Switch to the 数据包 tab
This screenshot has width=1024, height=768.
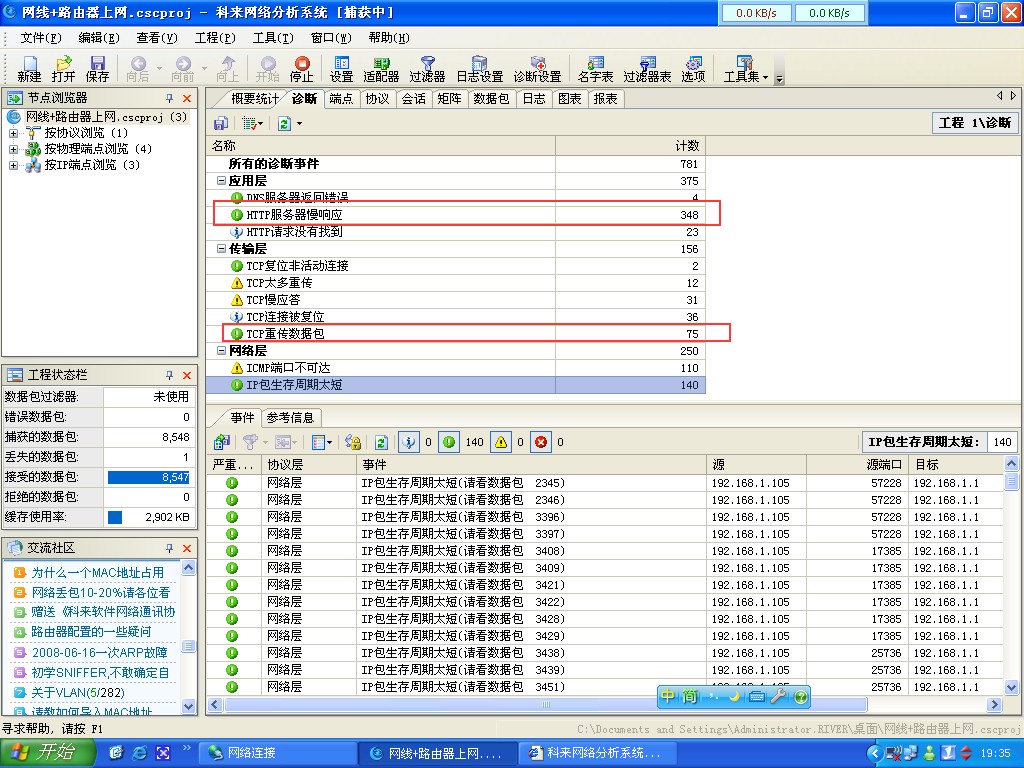click(x=491, y=99)
